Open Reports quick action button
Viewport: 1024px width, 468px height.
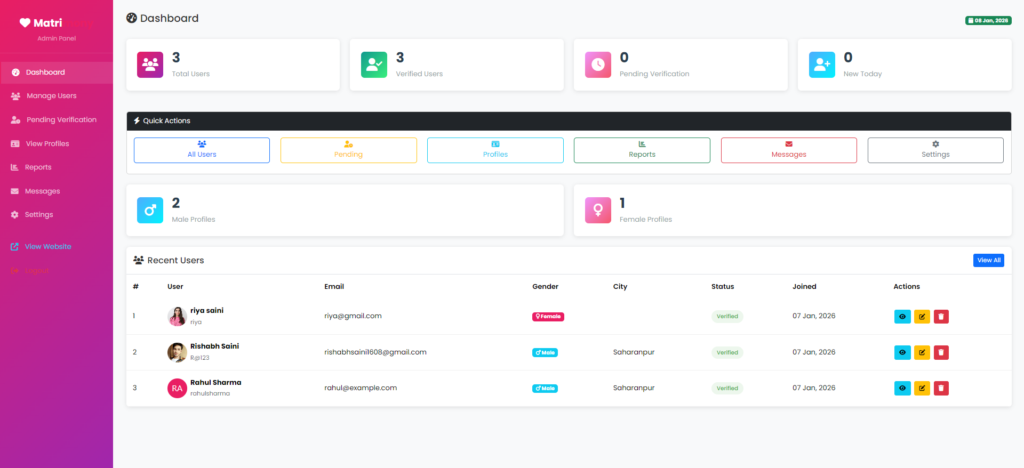642,150
